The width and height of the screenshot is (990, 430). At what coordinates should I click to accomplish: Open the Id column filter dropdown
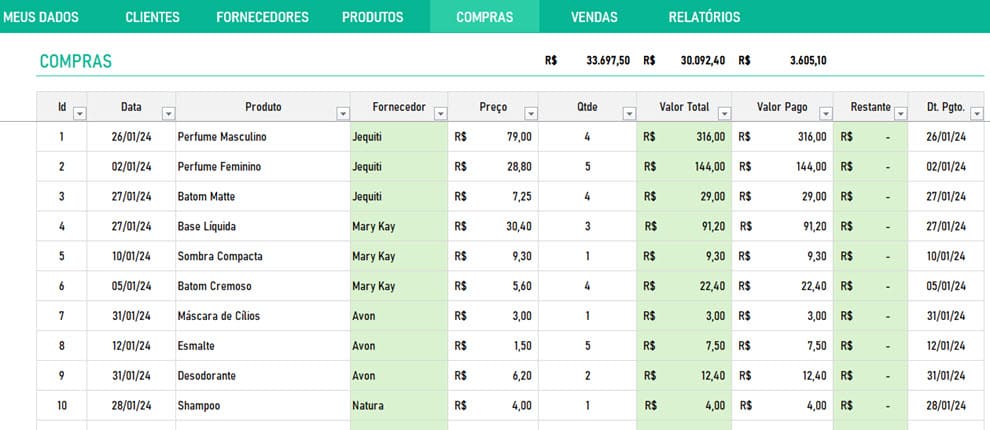coord(80,114)
